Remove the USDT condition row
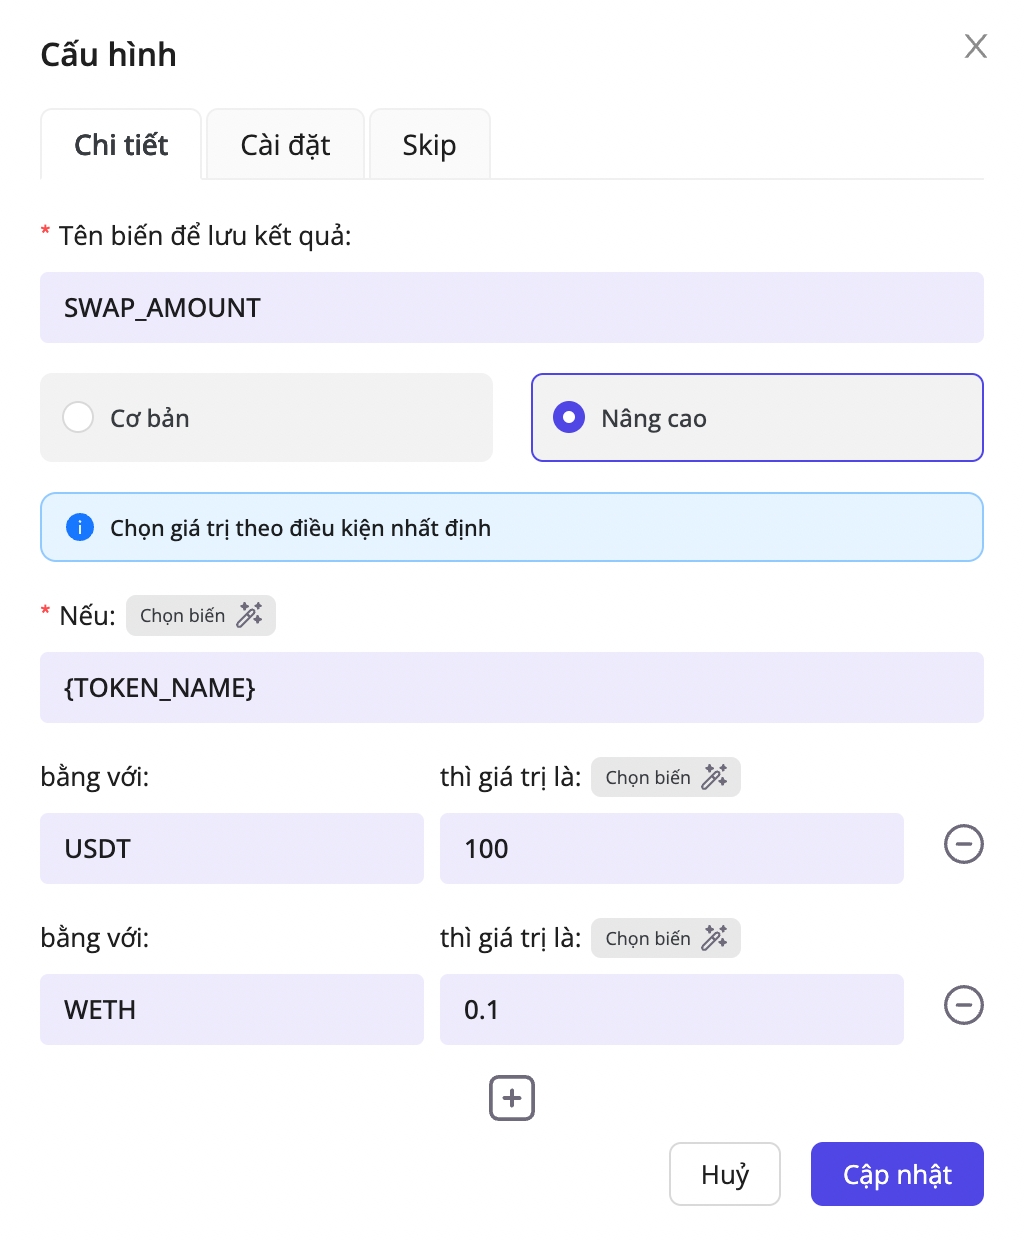Viewport: 1024px width, 1240px height. [x=963, y=845]
